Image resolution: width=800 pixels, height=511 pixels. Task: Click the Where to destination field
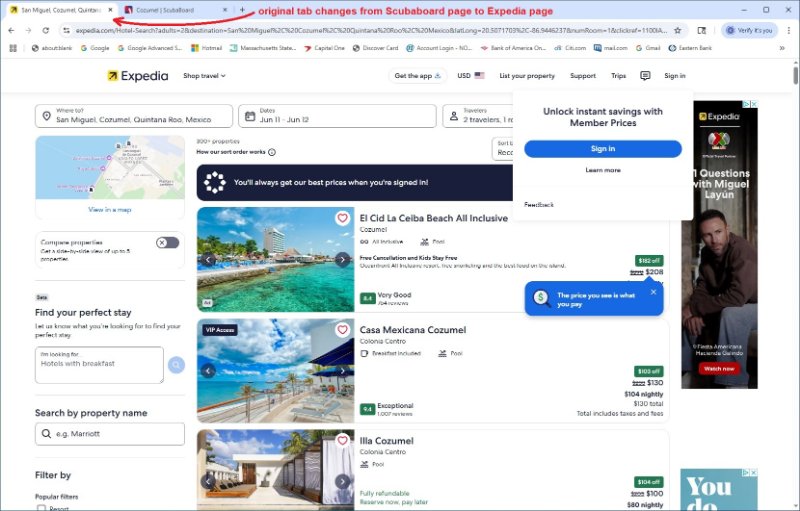[134, 116]
